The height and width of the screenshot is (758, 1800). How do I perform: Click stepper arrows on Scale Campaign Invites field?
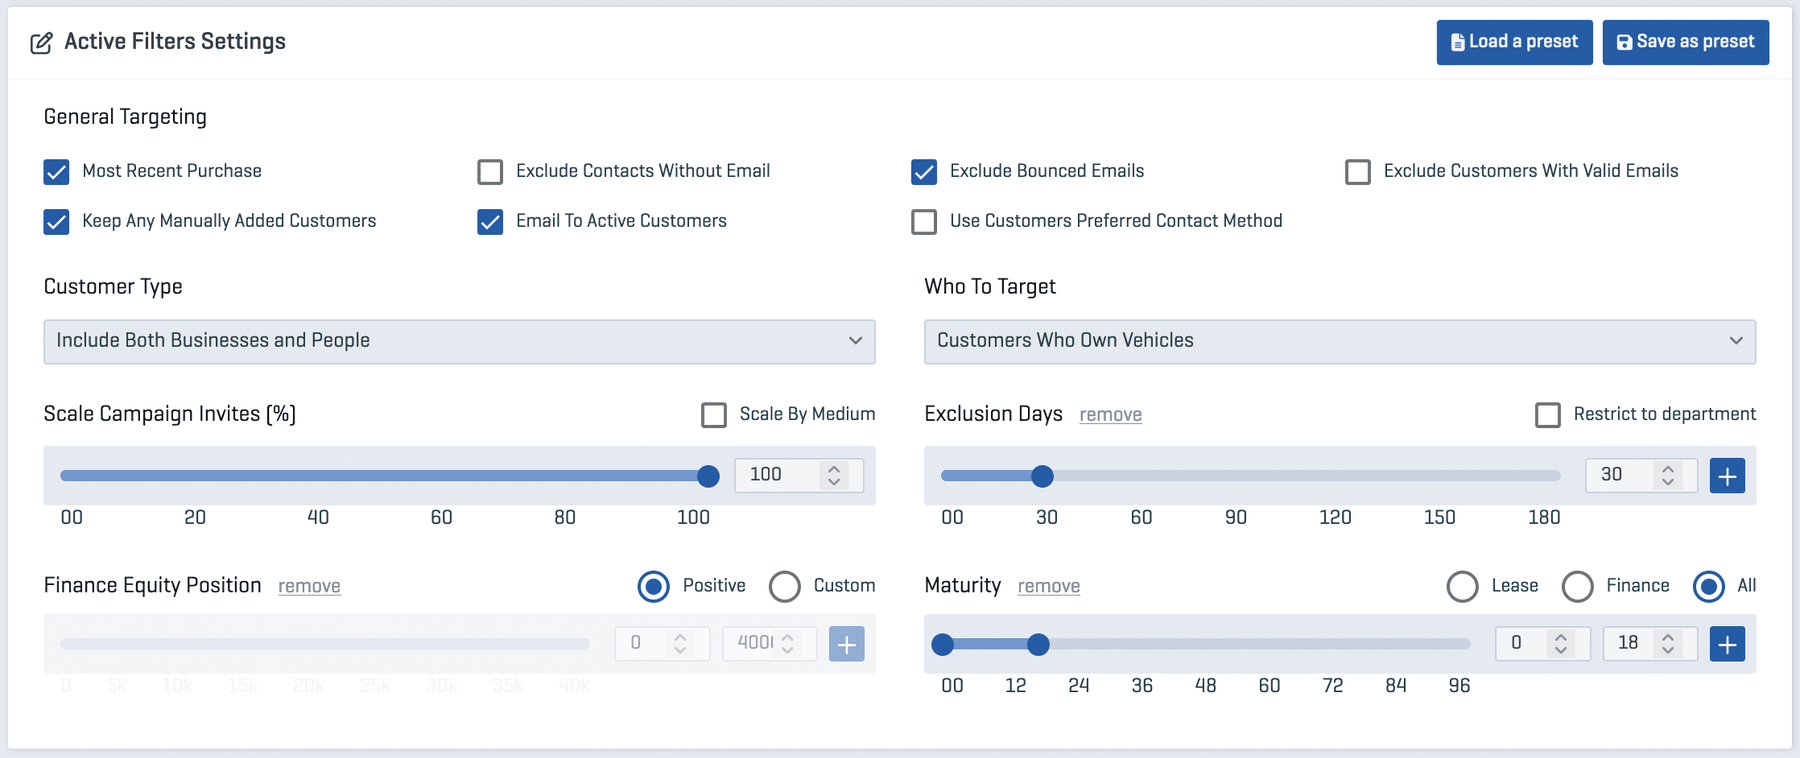point(834,475)
